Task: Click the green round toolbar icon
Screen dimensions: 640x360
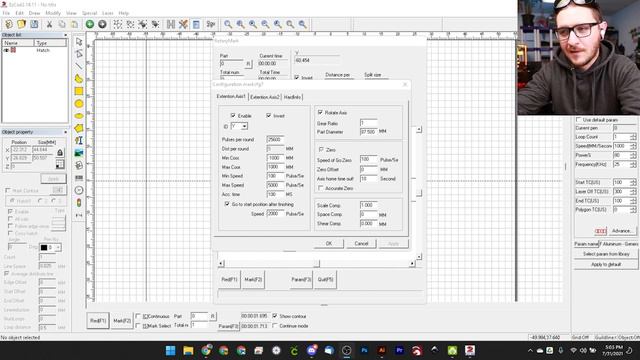Action: coord(89,24)
